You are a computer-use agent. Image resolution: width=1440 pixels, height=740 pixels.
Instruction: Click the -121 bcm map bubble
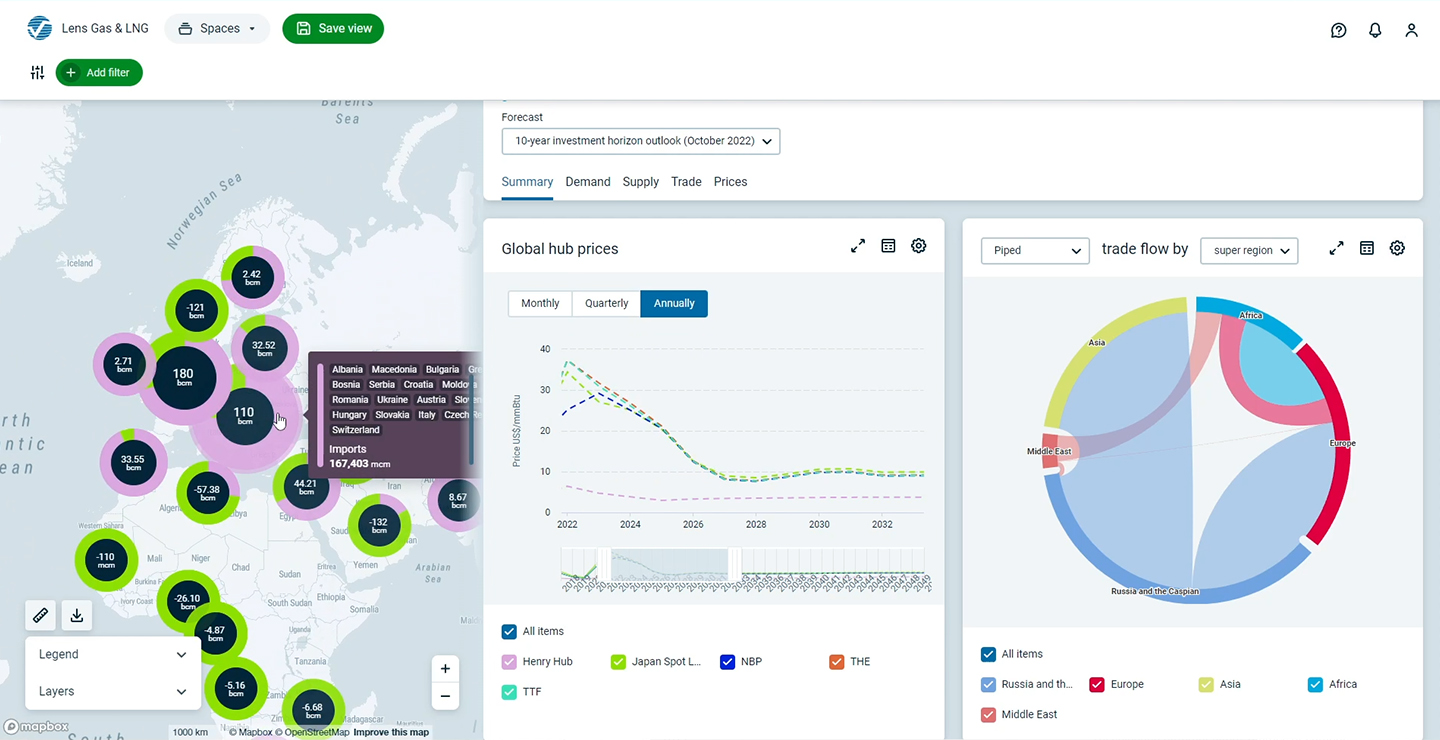pyautogui.click(x=196, y=311)
